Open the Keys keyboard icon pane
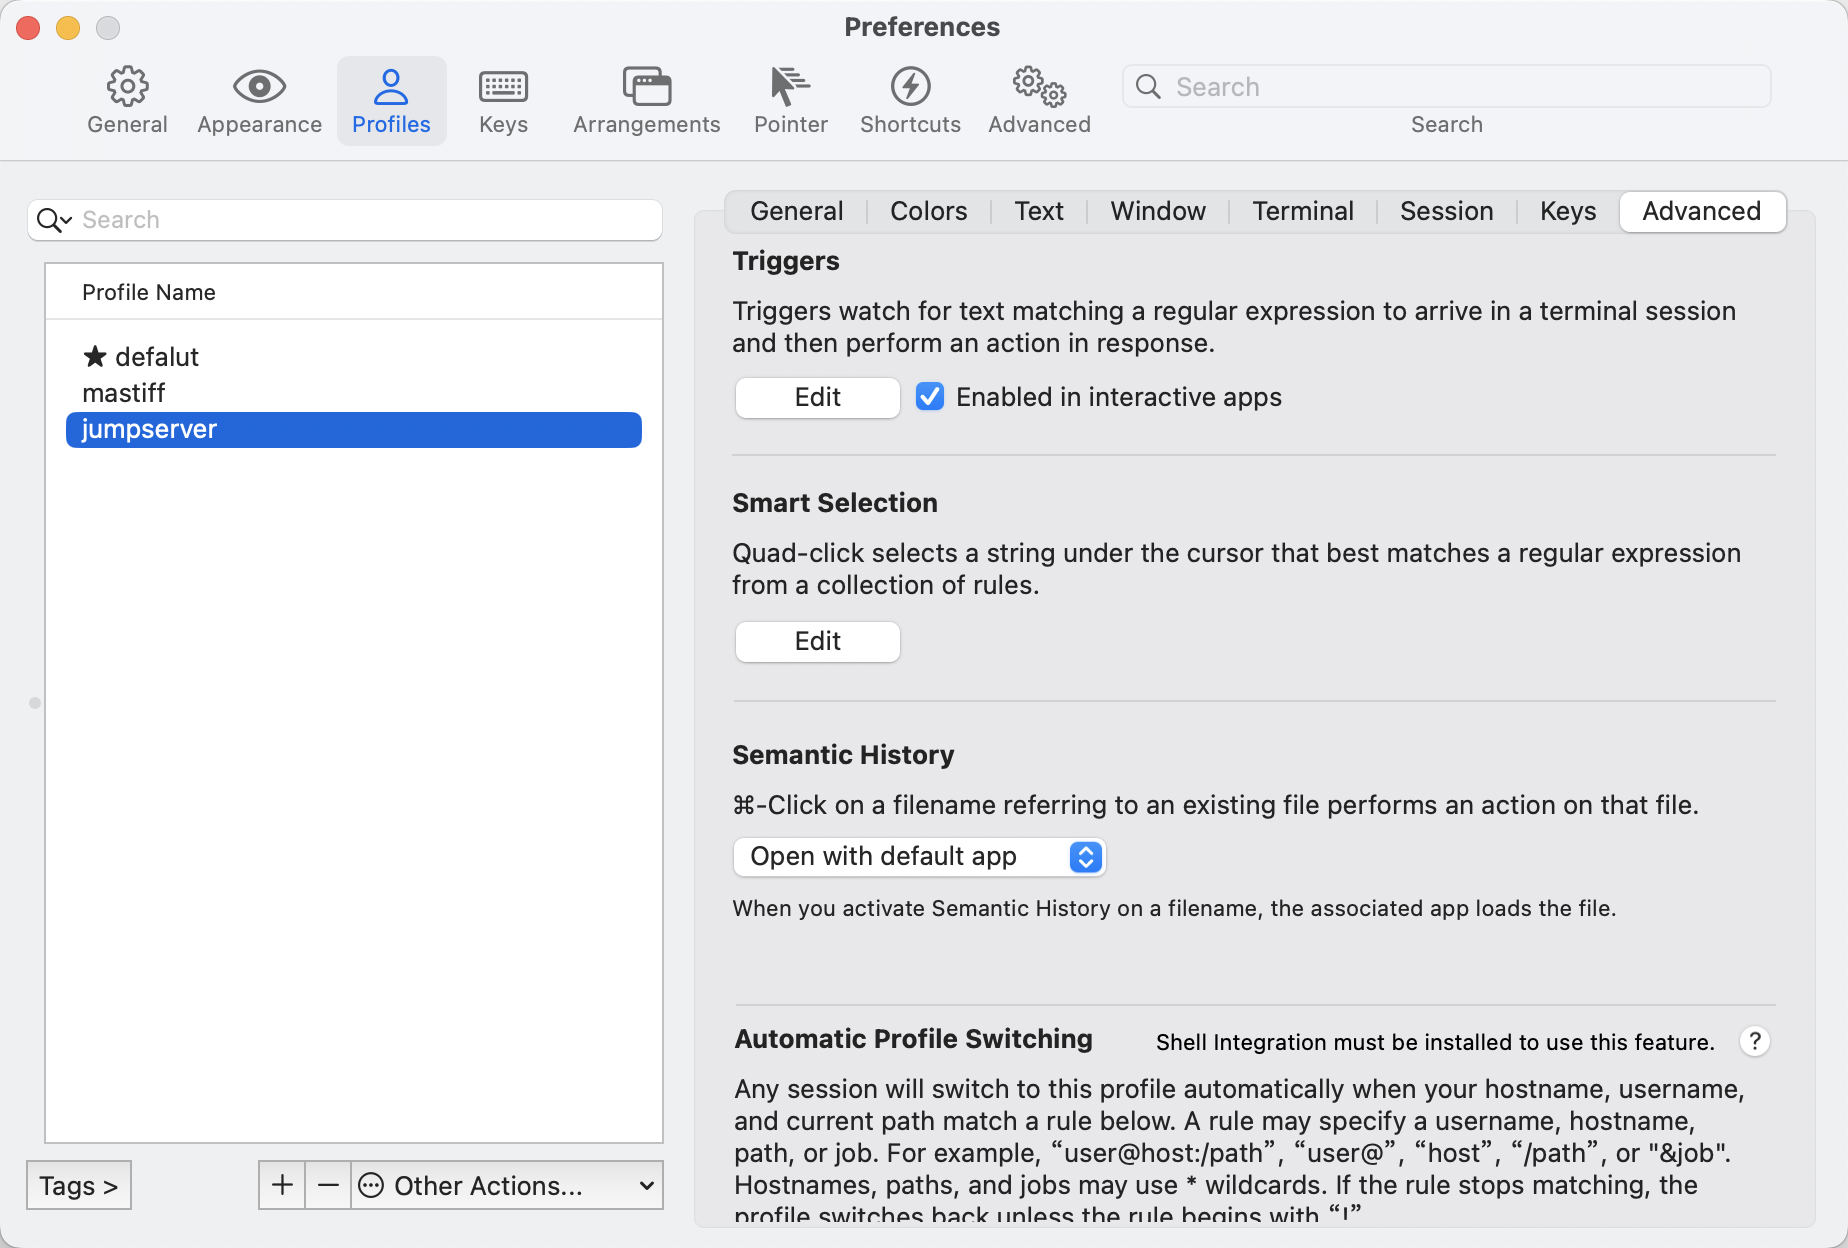Image resolution: width=1848 pixels, height=1248 pixels. tap(503, 100)
